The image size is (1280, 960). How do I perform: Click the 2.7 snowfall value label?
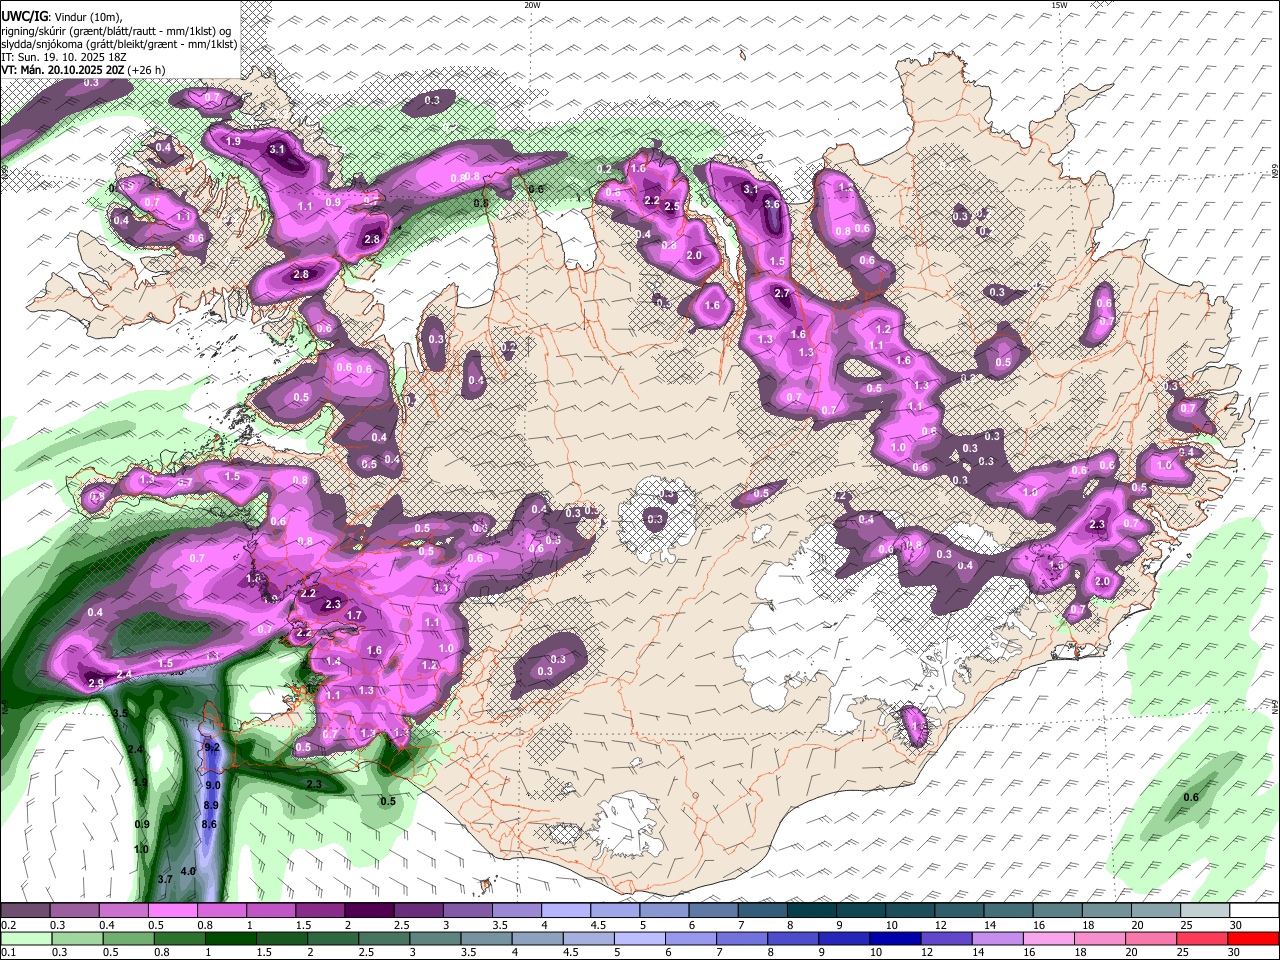[x=783, y=293]
